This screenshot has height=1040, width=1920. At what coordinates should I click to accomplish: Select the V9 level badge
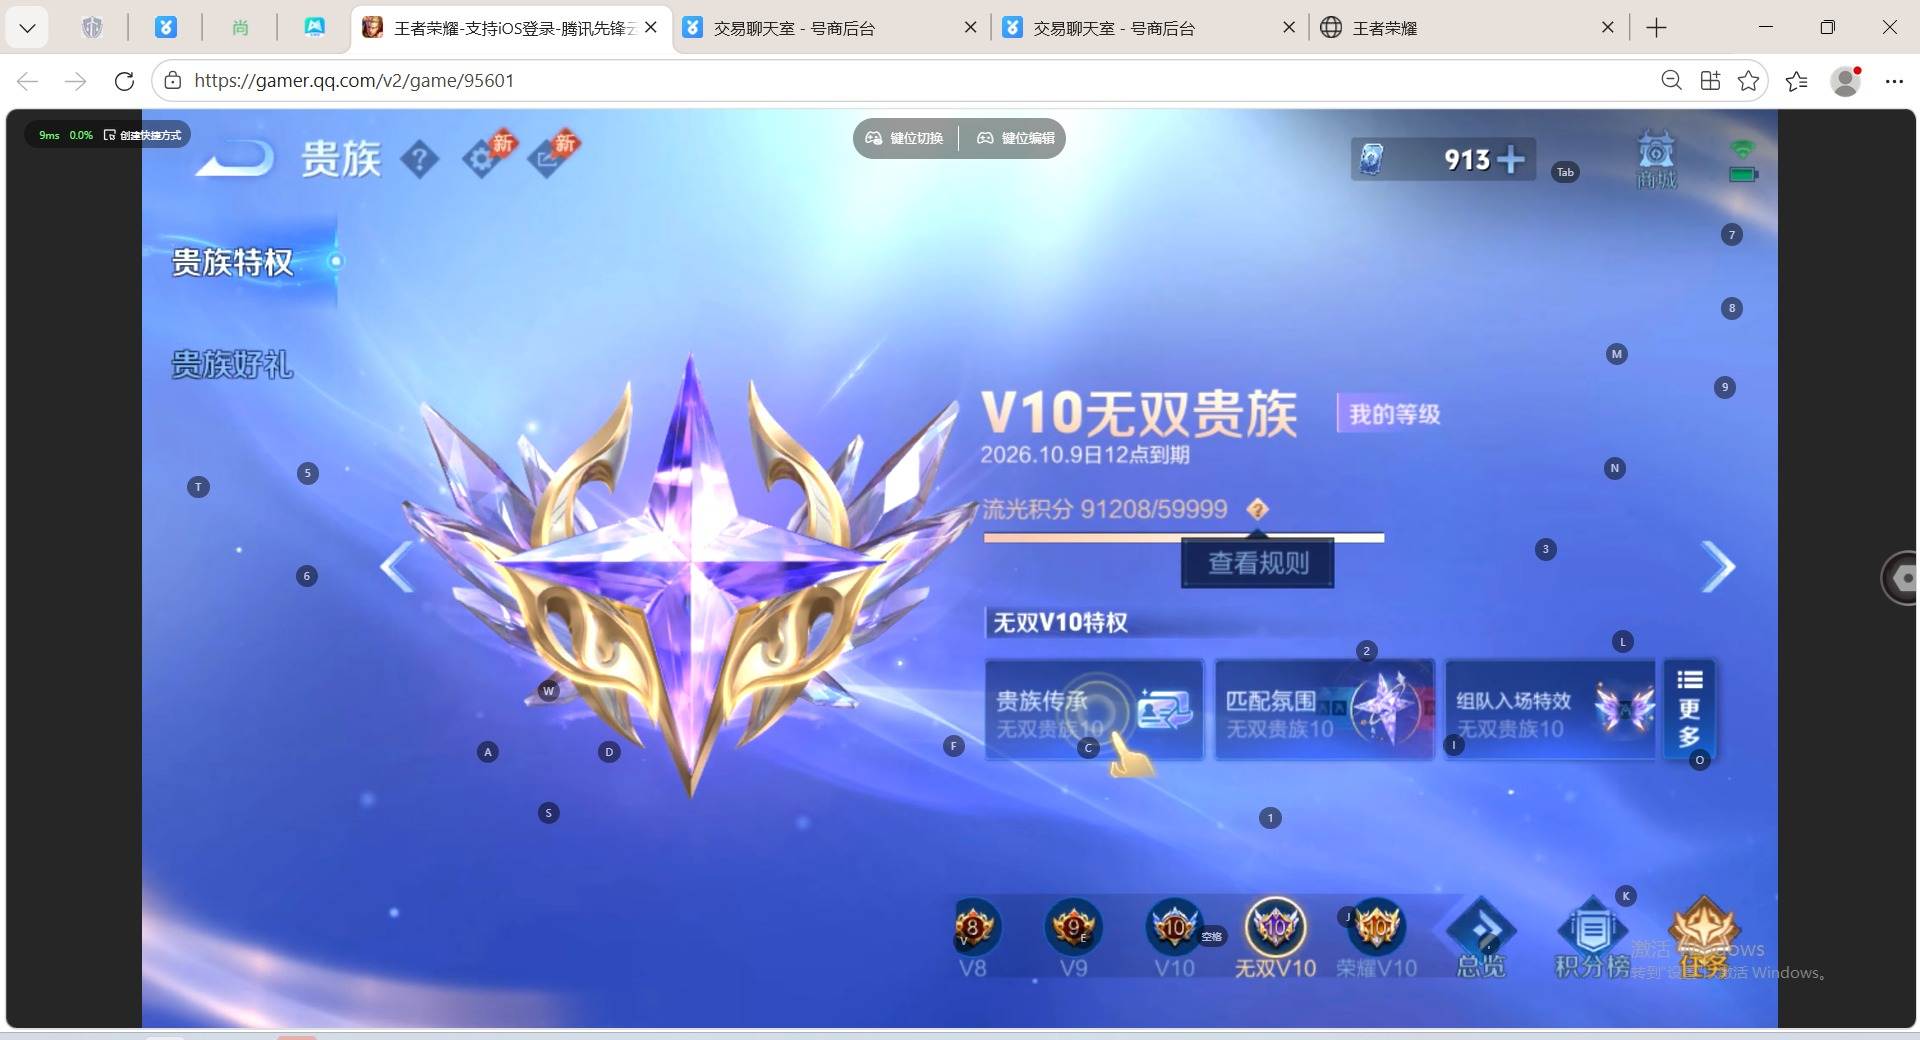tap(1073, 937)
